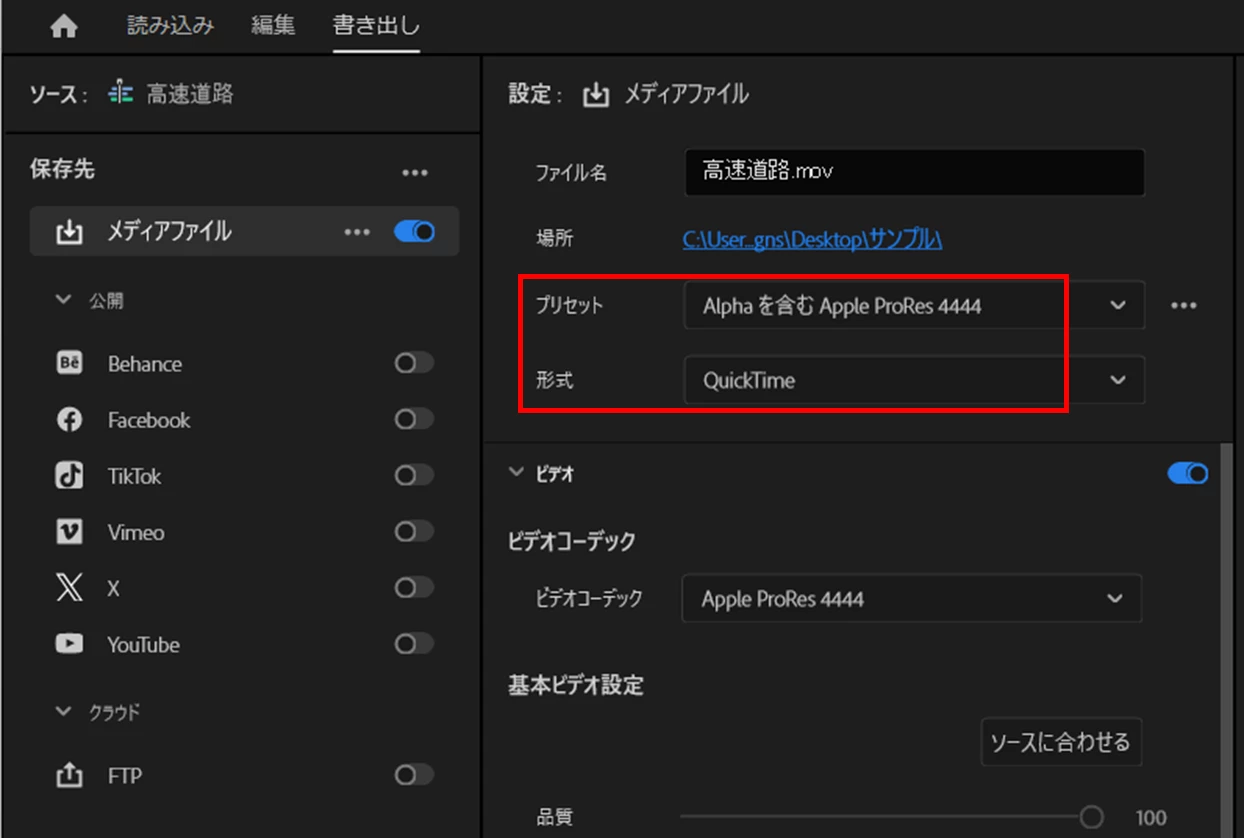
Task: Click the 品質 slider handle
Action: coord(1092,817)
